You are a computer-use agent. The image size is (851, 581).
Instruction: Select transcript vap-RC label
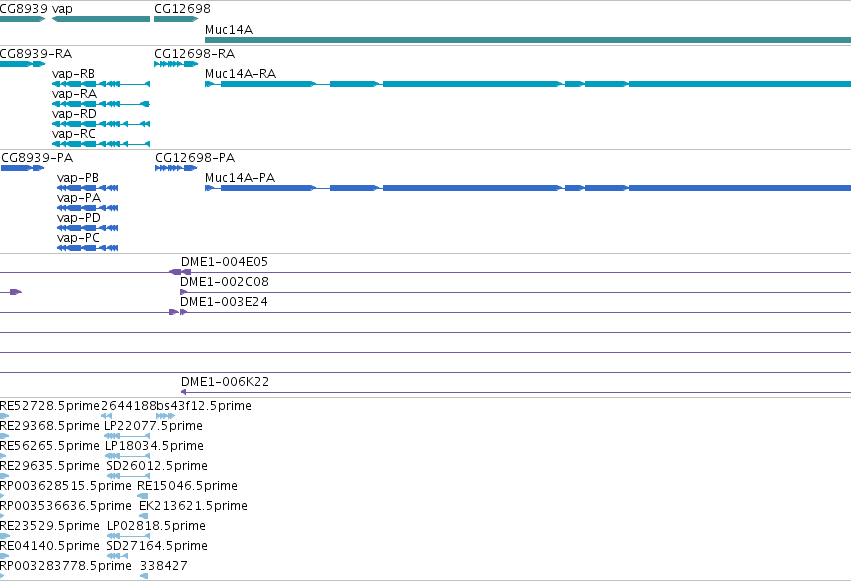(74, 134)
